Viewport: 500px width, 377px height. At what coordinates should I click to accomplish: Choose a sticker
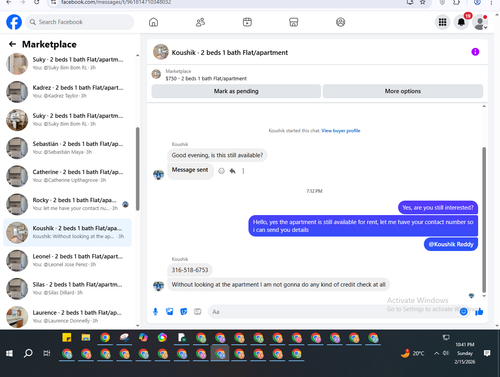184,312
